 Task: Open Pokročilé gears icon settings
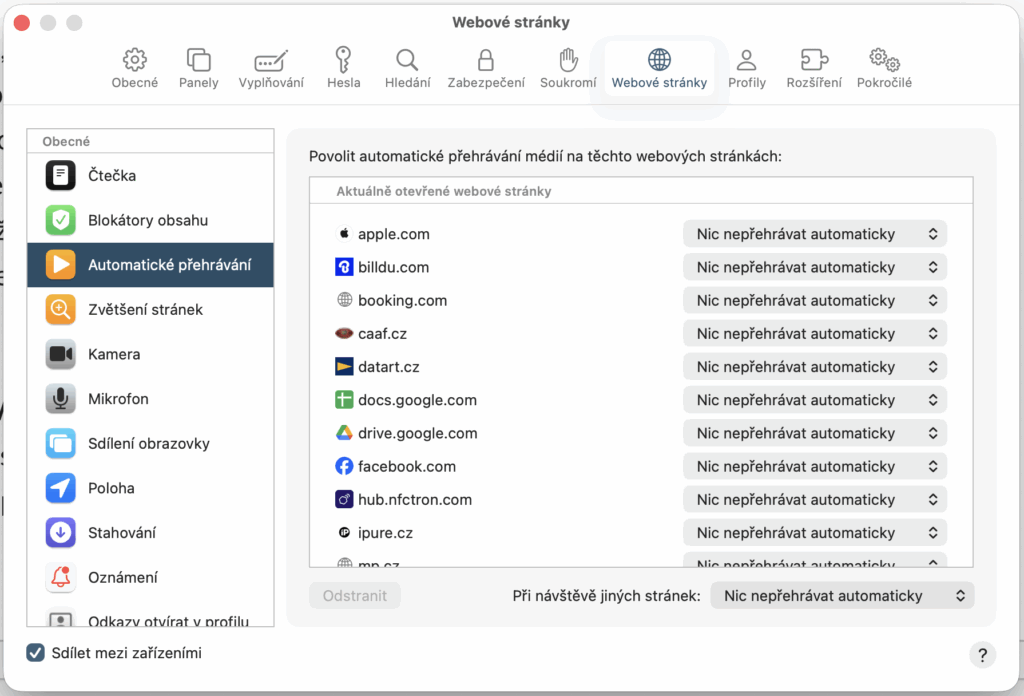pos(884,68)
